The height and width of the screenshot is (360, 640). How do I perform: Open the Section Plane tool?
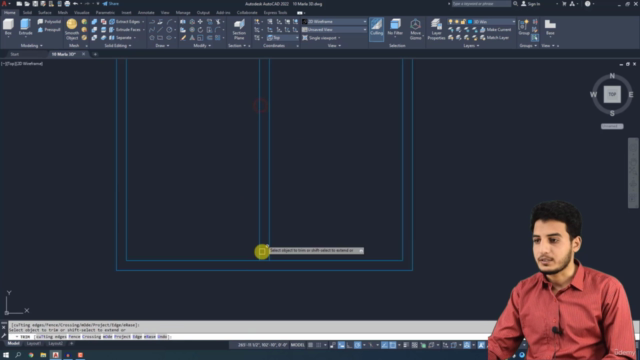(x=239, y=29)
